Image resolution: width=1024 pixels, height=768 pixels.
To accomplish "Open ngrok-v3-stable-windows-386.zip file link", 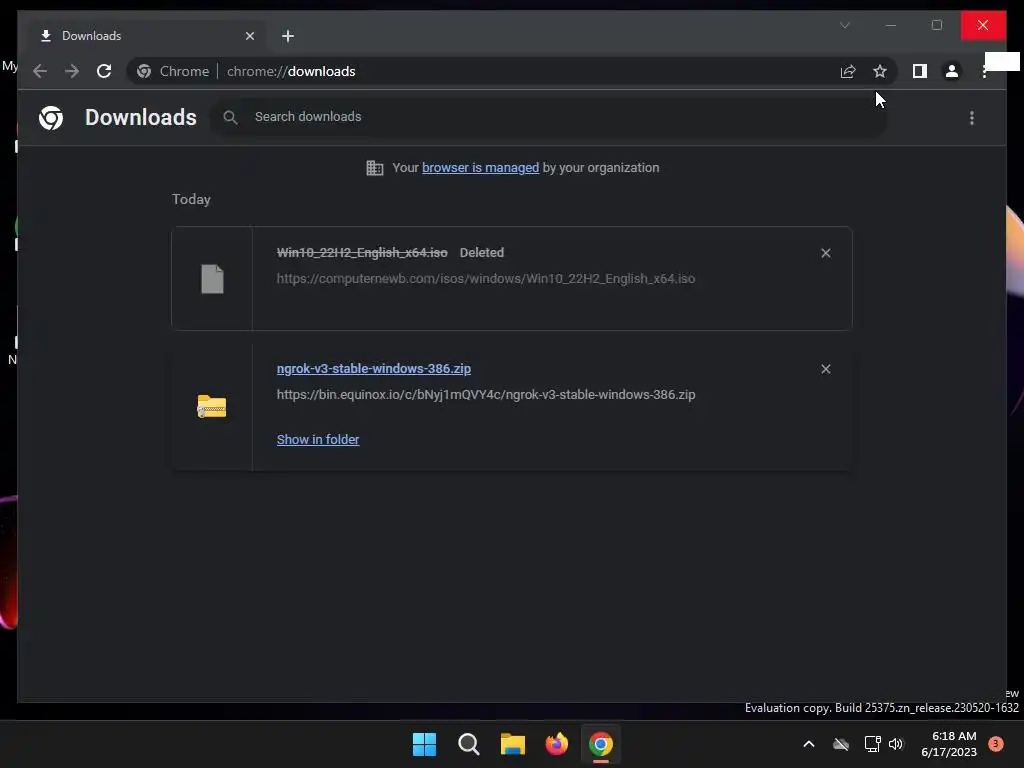I will (374, 368).
